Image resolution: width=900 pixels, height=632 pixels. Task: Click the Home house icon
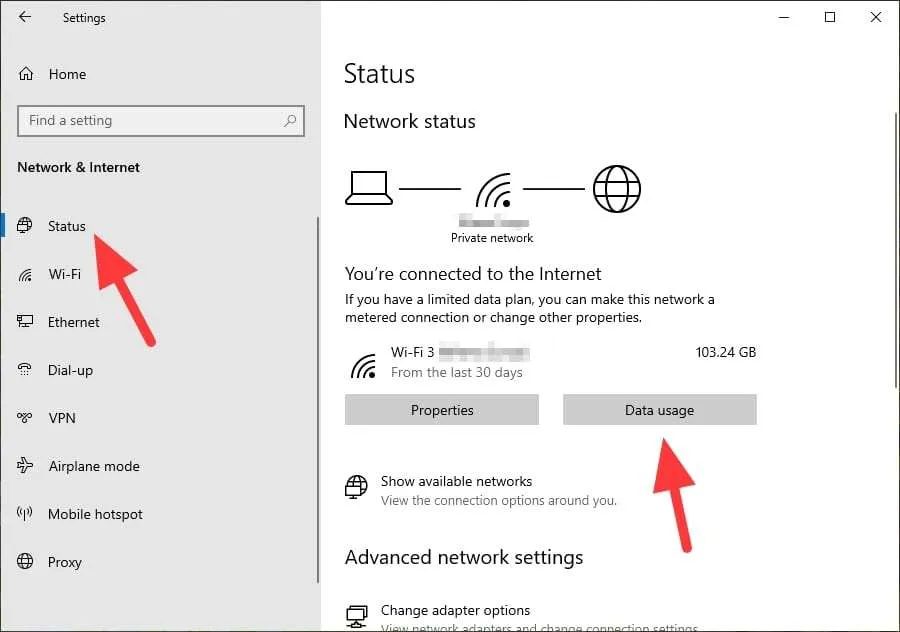(x=26, y=73)
